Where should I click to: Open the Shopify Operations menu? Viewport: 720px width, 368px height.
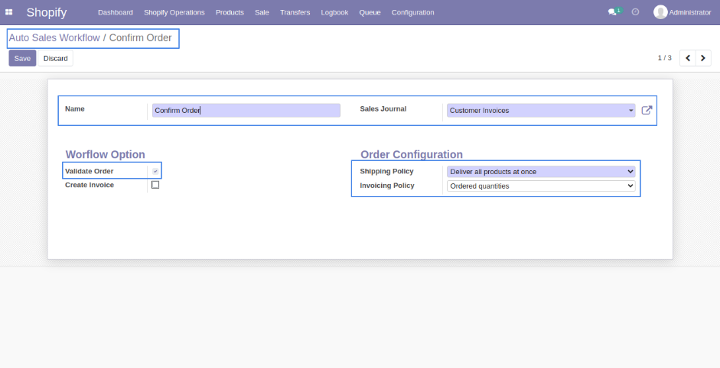pos(174,12)
